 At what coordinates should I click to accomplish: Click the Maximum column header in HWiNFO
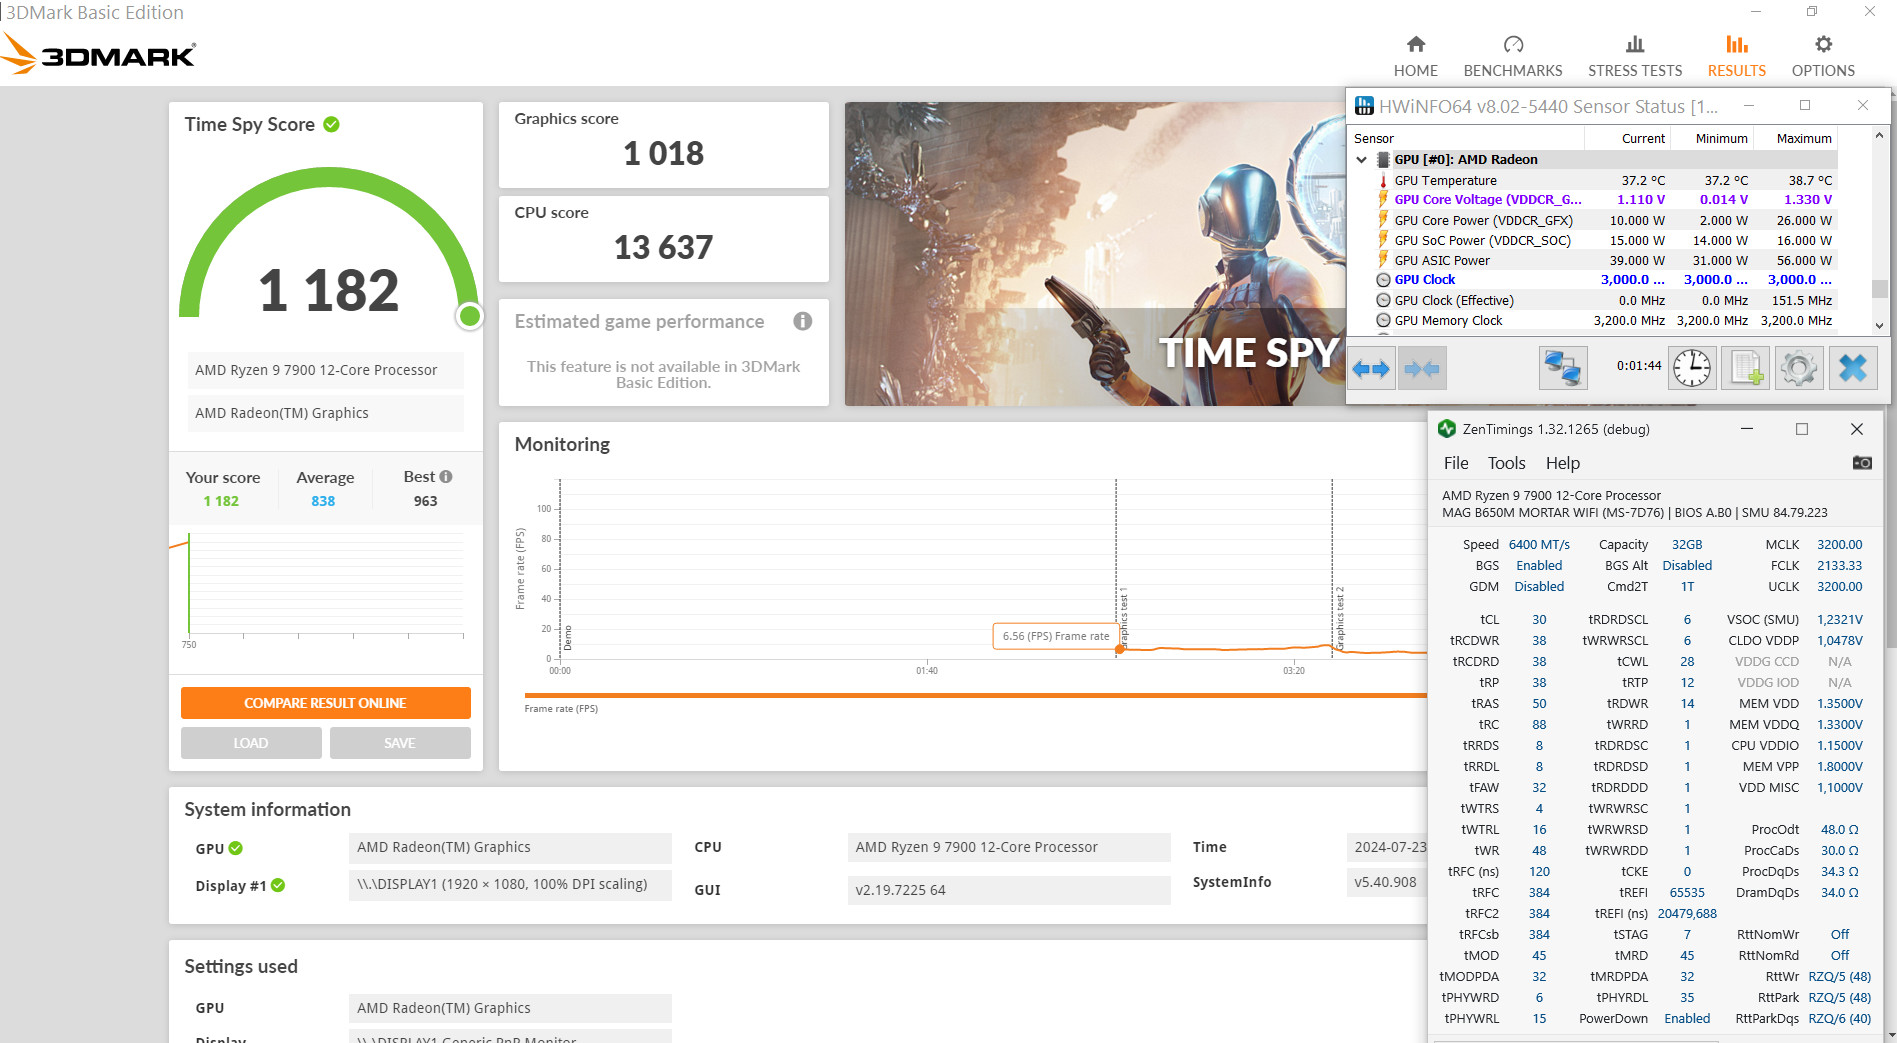click(x=1804, y=139)
